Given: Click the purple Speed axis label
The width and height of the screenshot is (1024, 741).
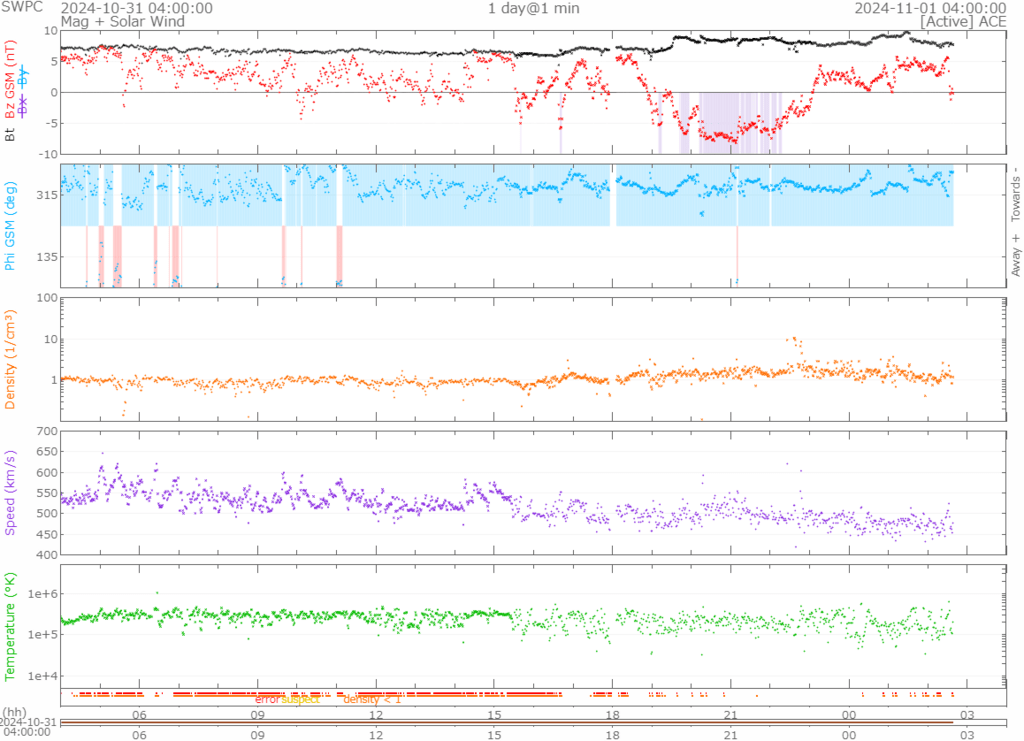Looking at the screenshot, I should pos(11,492).
